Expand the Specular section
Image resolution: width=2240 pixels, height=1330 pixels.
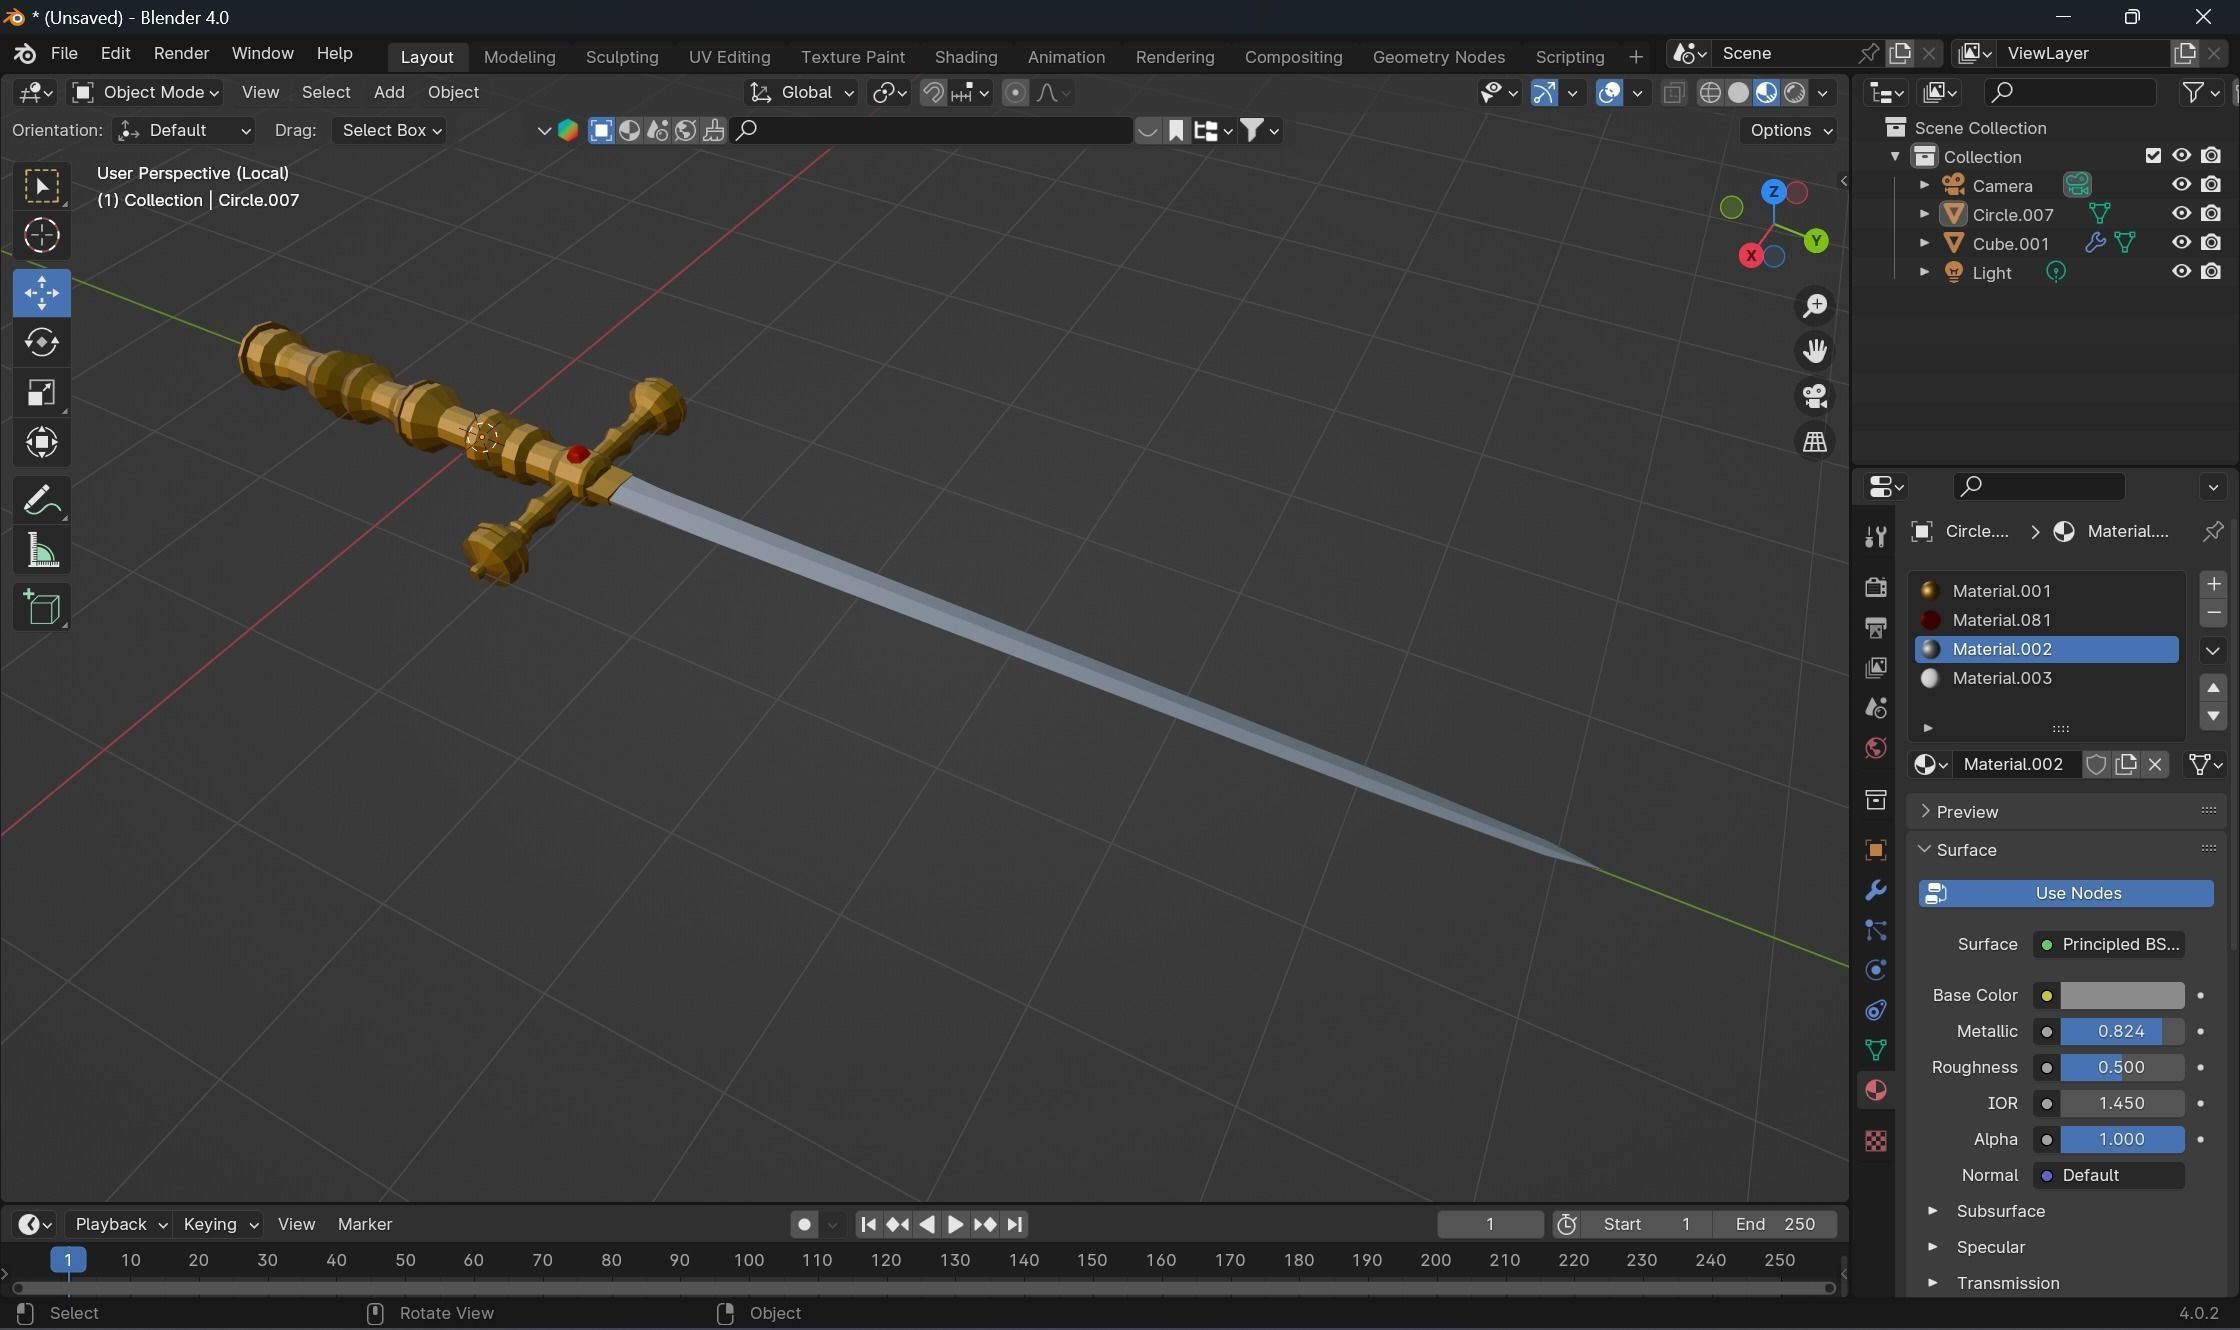point(1977,1247)
